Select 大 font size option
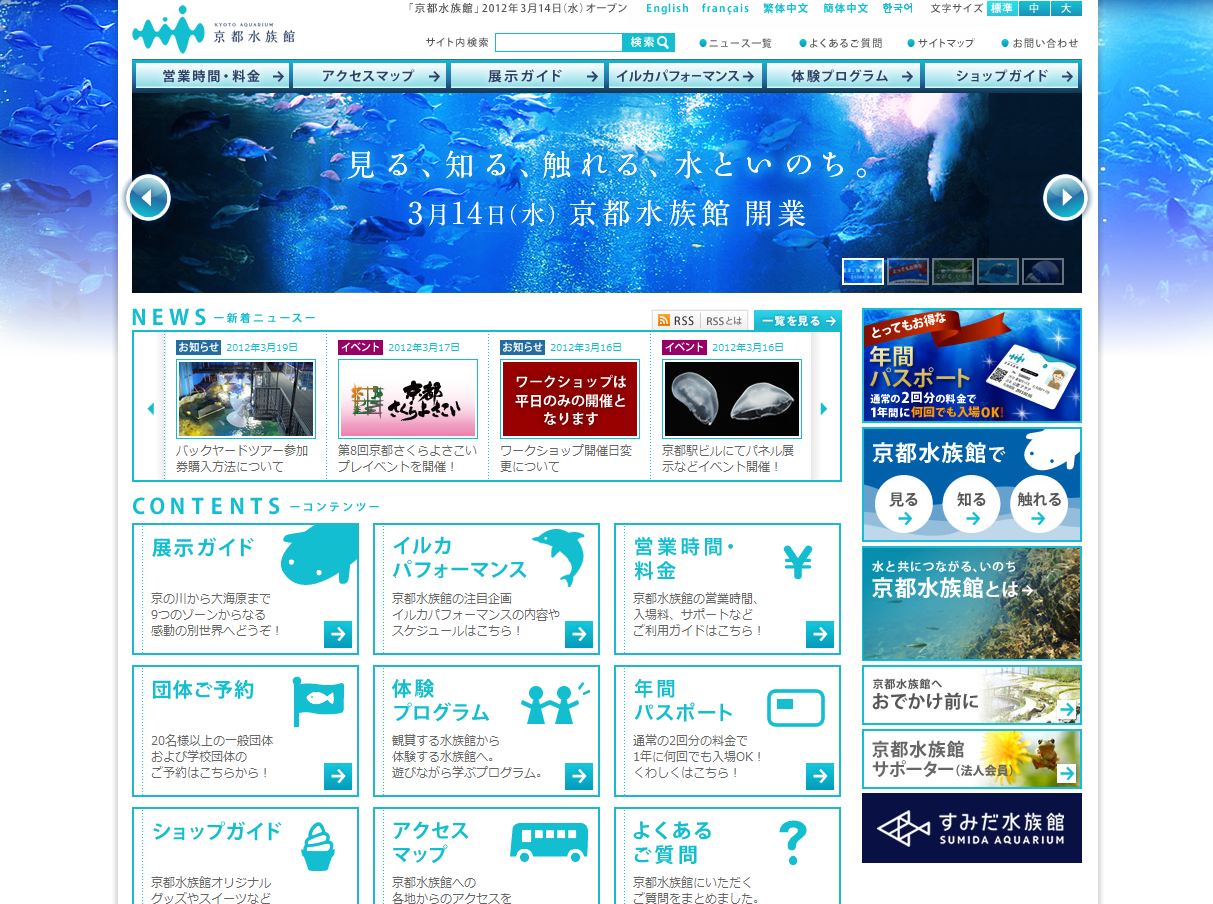The width and height of the screenshot is (1213, 904). pos(1066,8)
